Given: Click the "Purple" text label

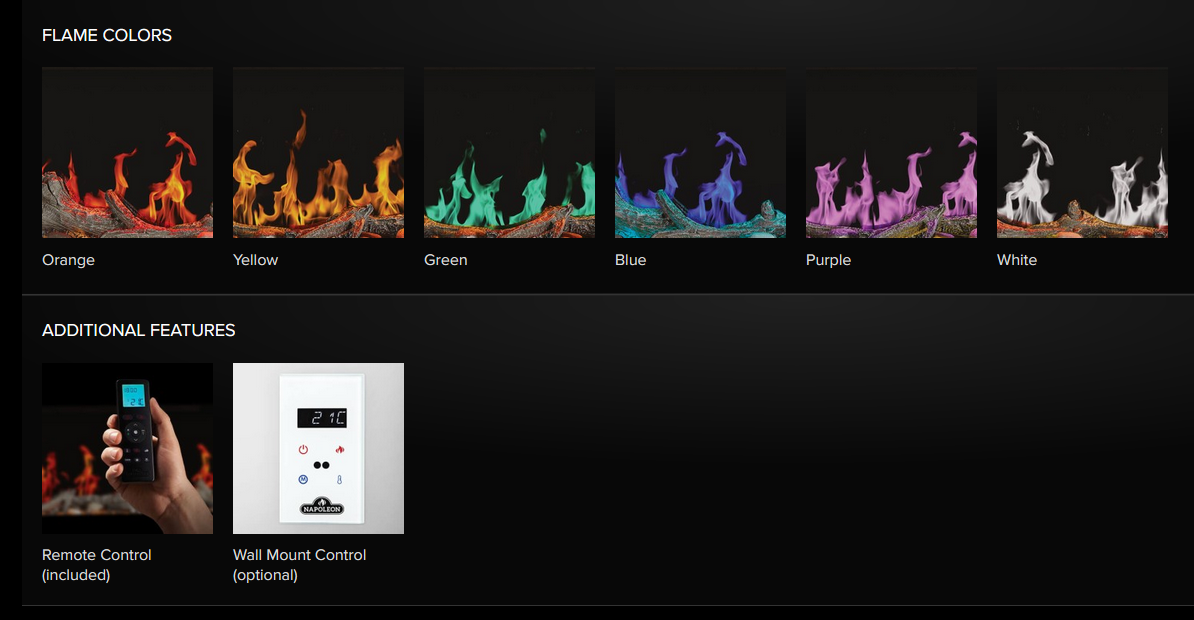Looking at the screenshot, I should [x=828, y=260].
